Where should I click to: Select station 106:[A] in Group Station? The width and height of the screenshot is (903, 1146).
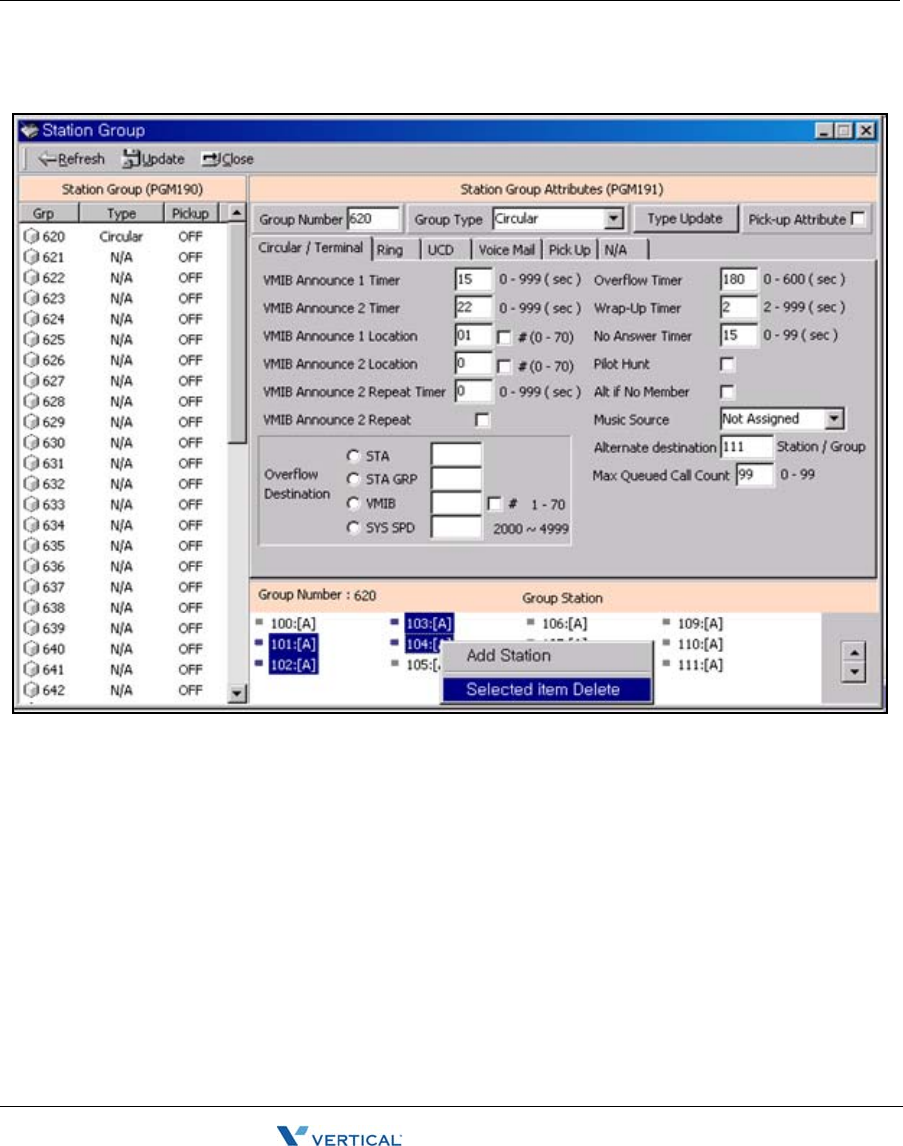[x=564, y=623]
